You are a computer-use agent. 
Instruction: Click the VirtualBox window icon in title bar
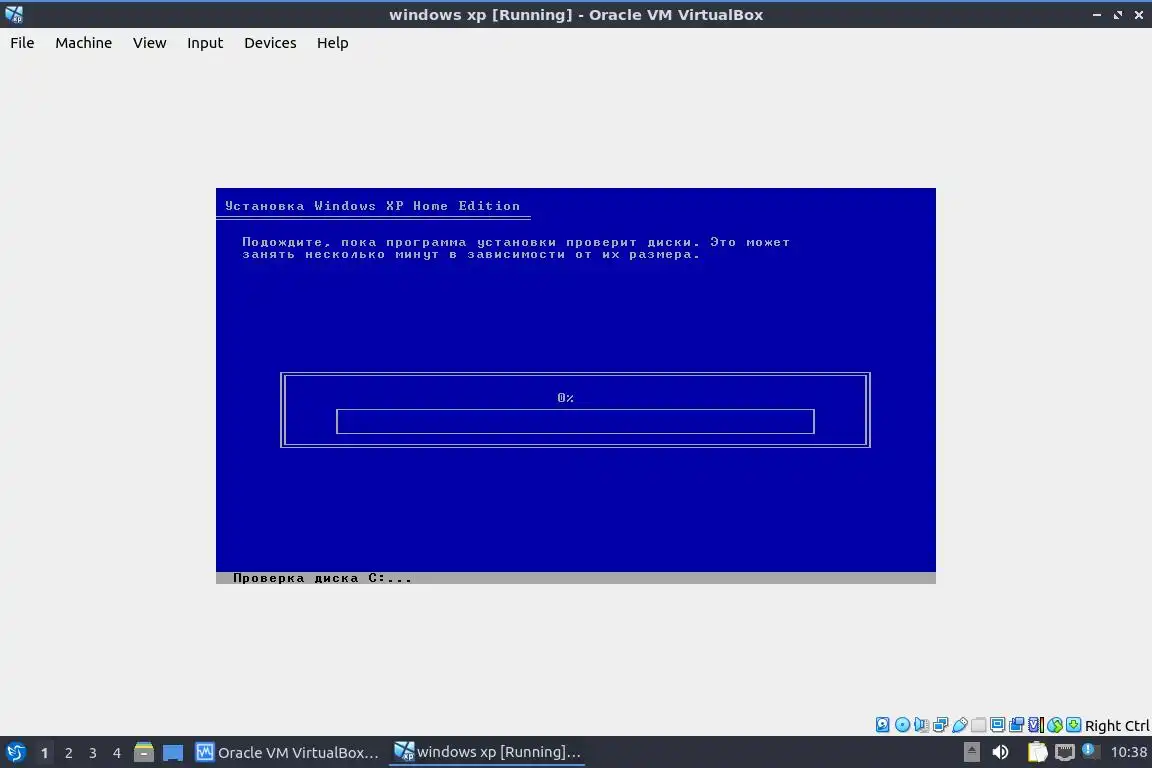pyautogui.click(x=14, y=14)
